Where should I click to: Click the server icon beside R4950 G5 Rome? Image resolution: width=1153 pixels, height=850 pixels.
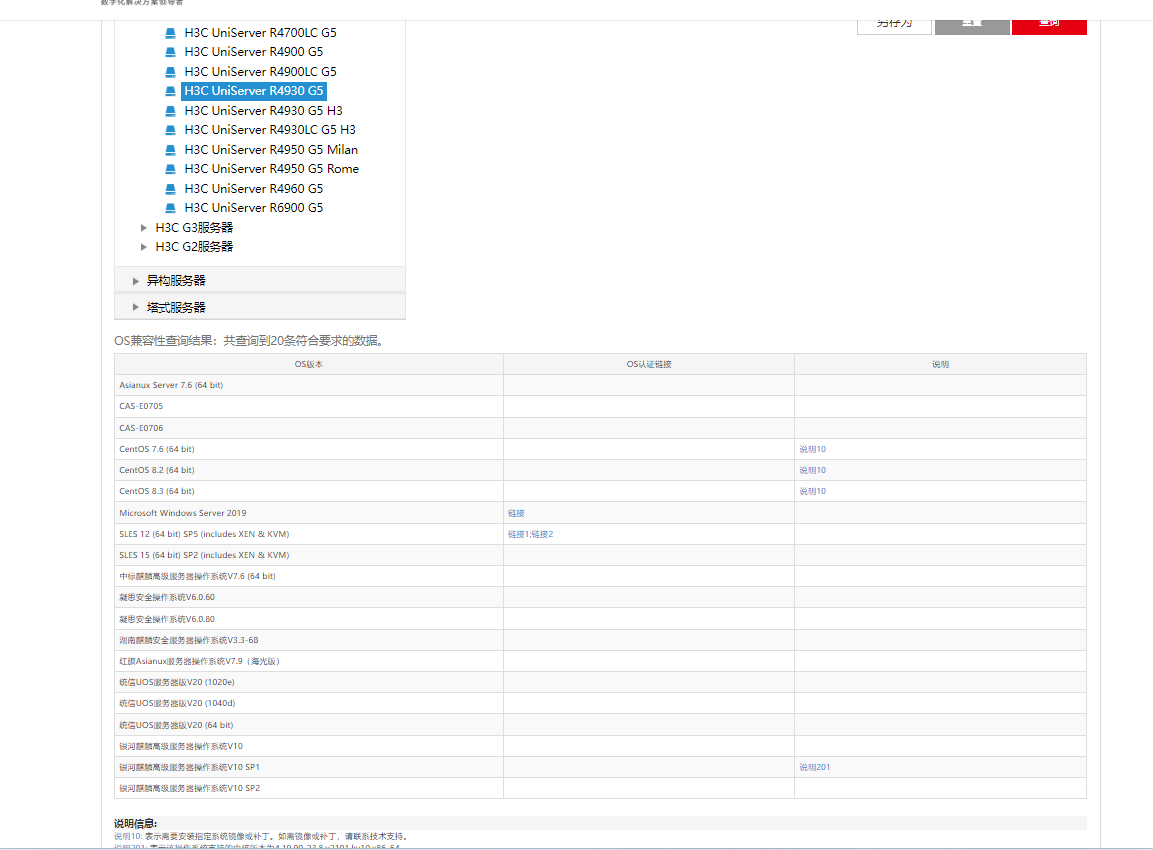click(171, 169)
